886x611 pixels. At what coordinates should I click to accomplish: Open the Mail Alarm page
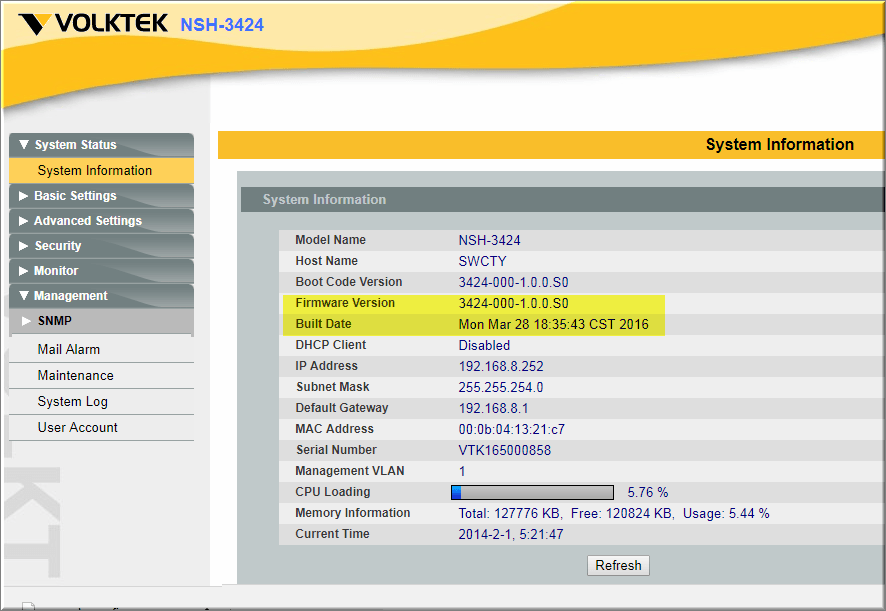101,349
